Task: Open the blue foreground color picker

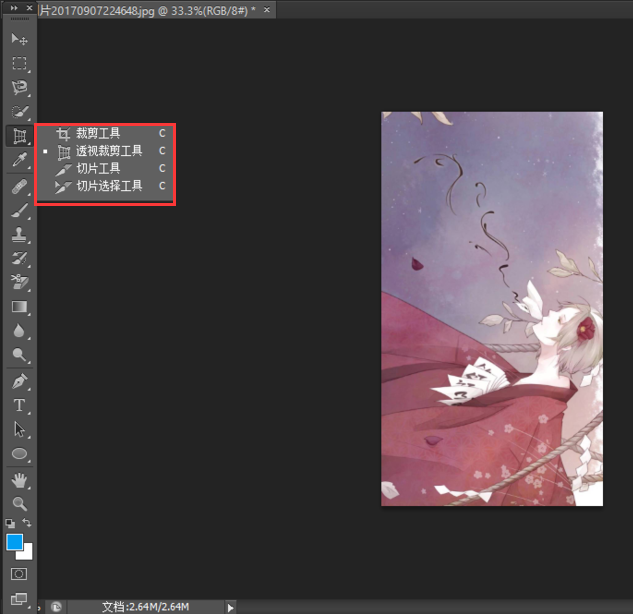Action: (x=14, y=542)
